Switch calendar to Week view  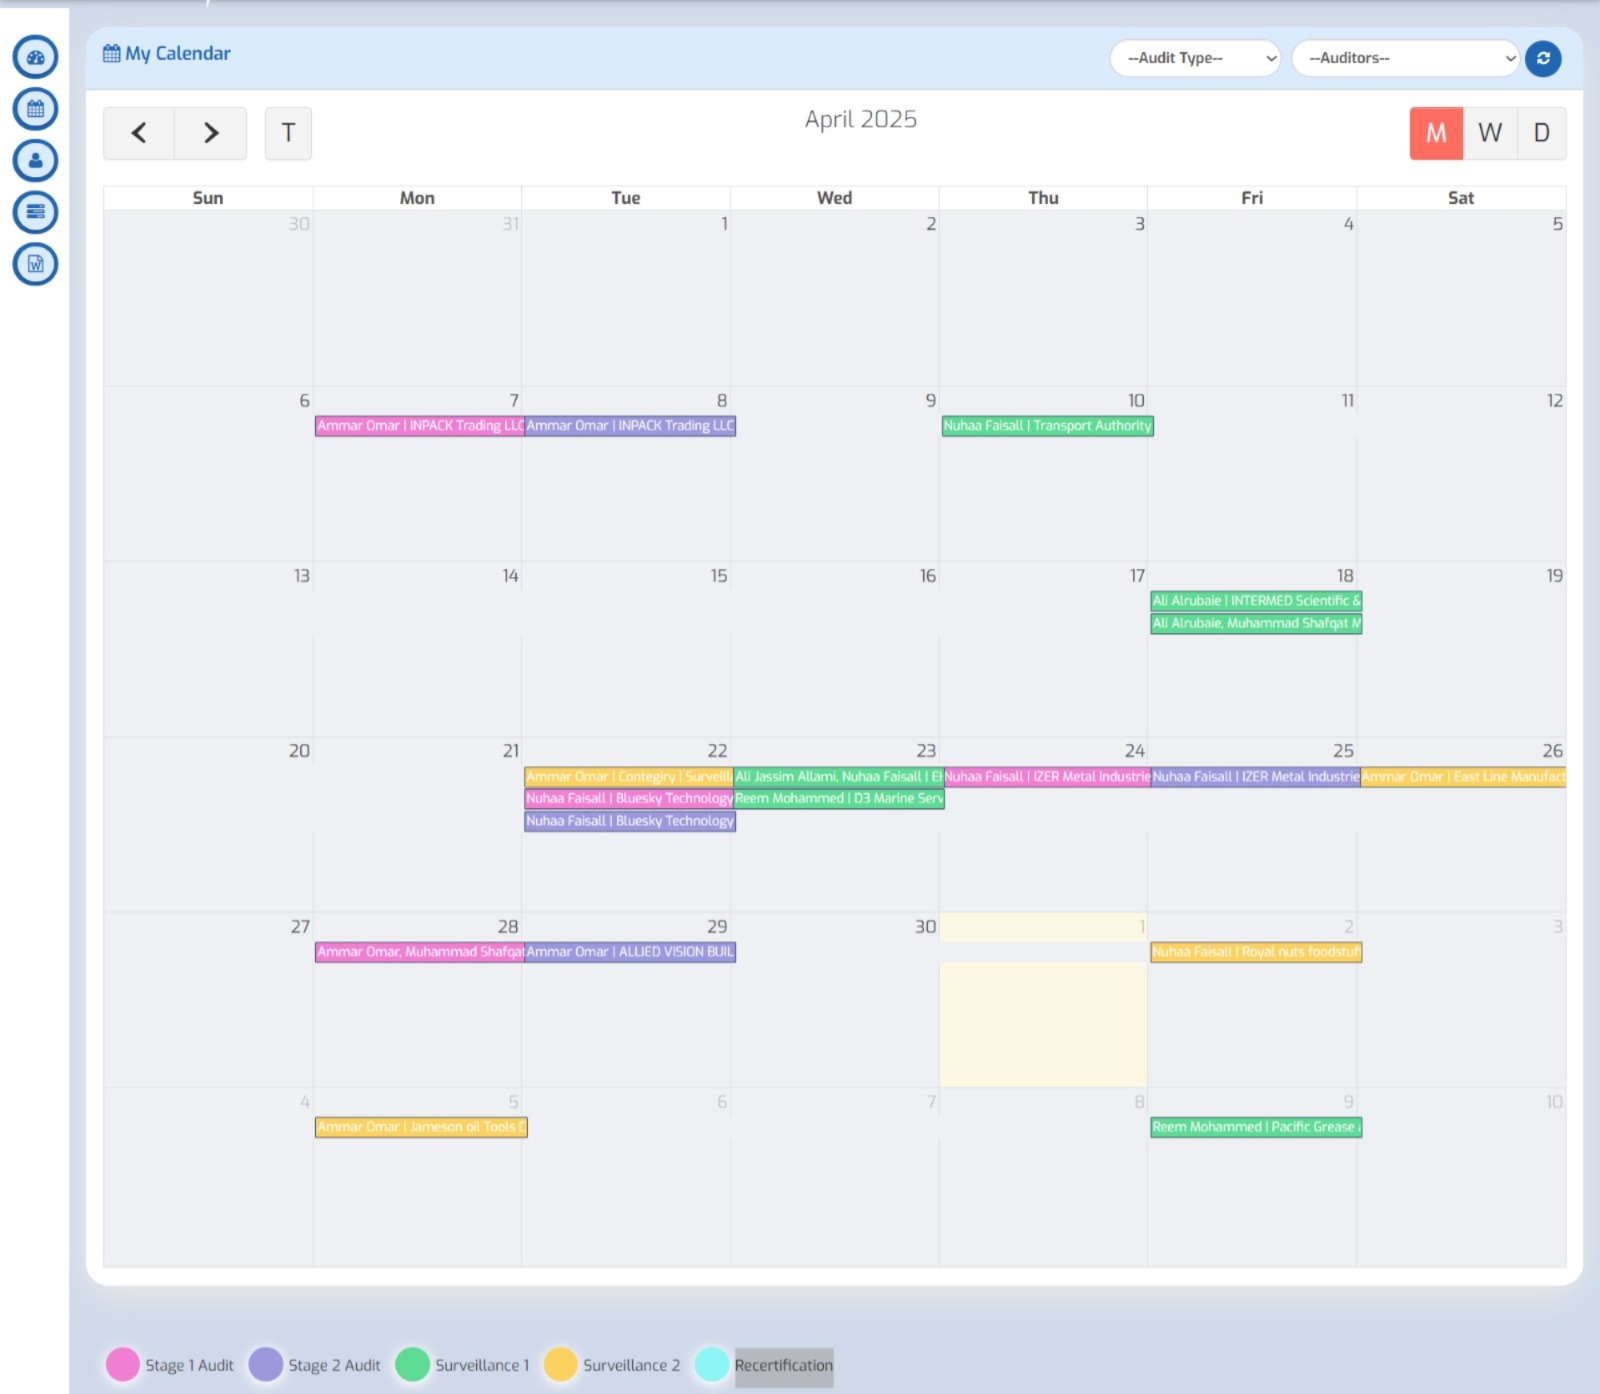coord(1489,132)
